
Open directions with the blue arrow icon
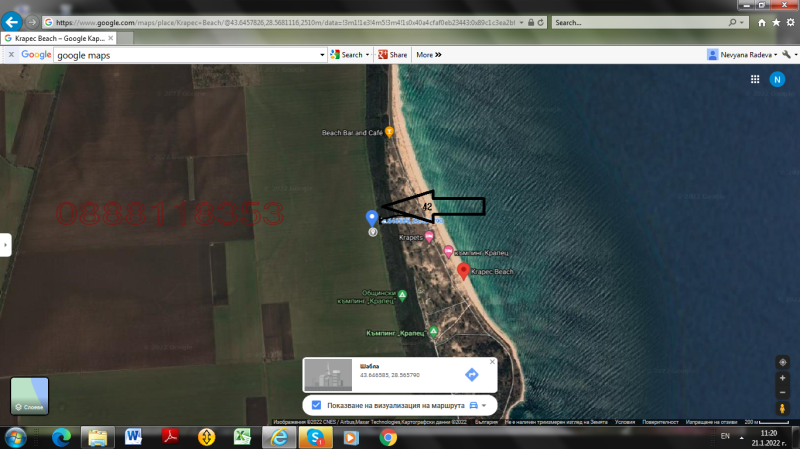tap(472, 374)
